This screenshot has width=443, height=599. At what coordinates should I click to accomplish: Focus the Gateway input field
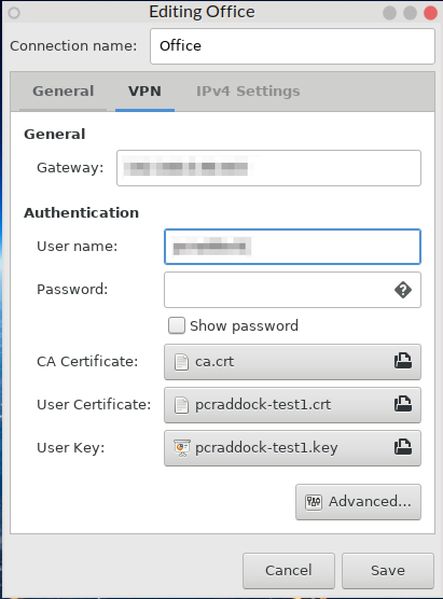coord(269,168)
